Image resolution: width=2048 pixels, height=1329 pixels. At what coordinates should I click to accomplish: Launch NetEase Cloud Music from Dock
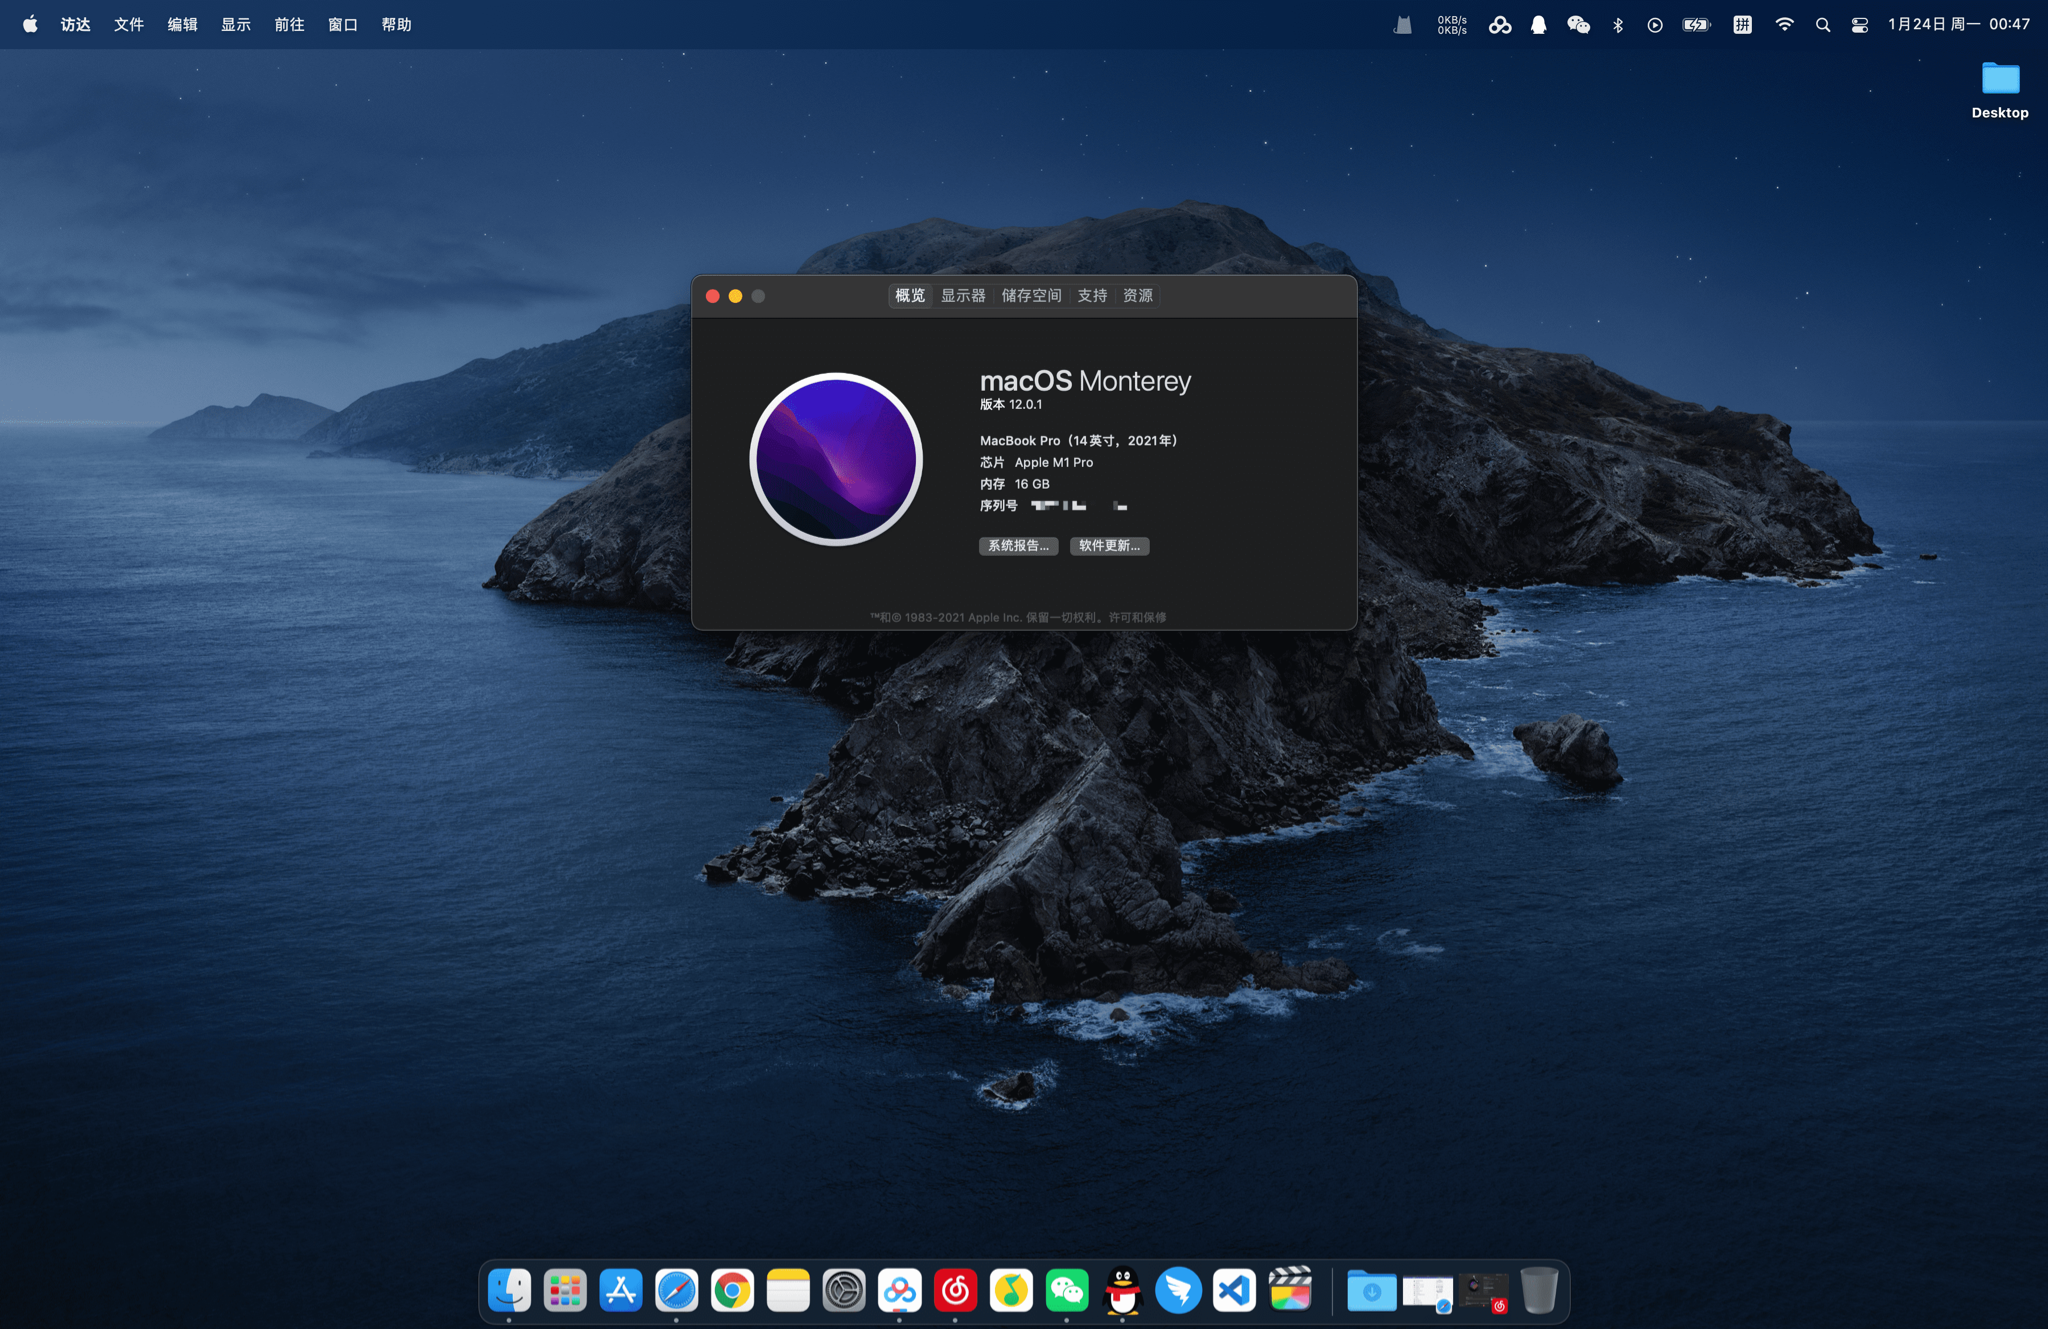click(955, 1290)
